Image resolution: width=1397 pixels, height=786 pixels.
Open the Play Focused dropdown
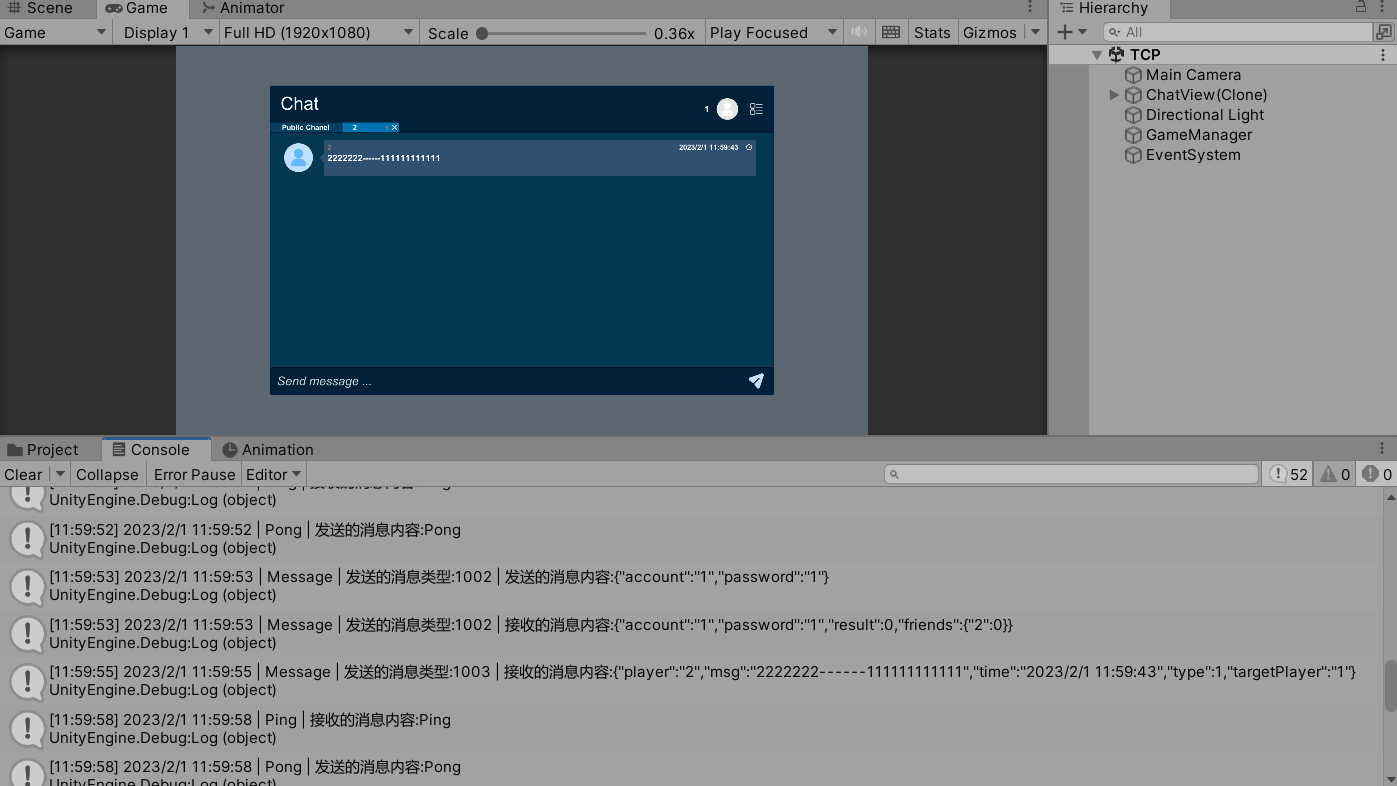(x=773, y=32)
